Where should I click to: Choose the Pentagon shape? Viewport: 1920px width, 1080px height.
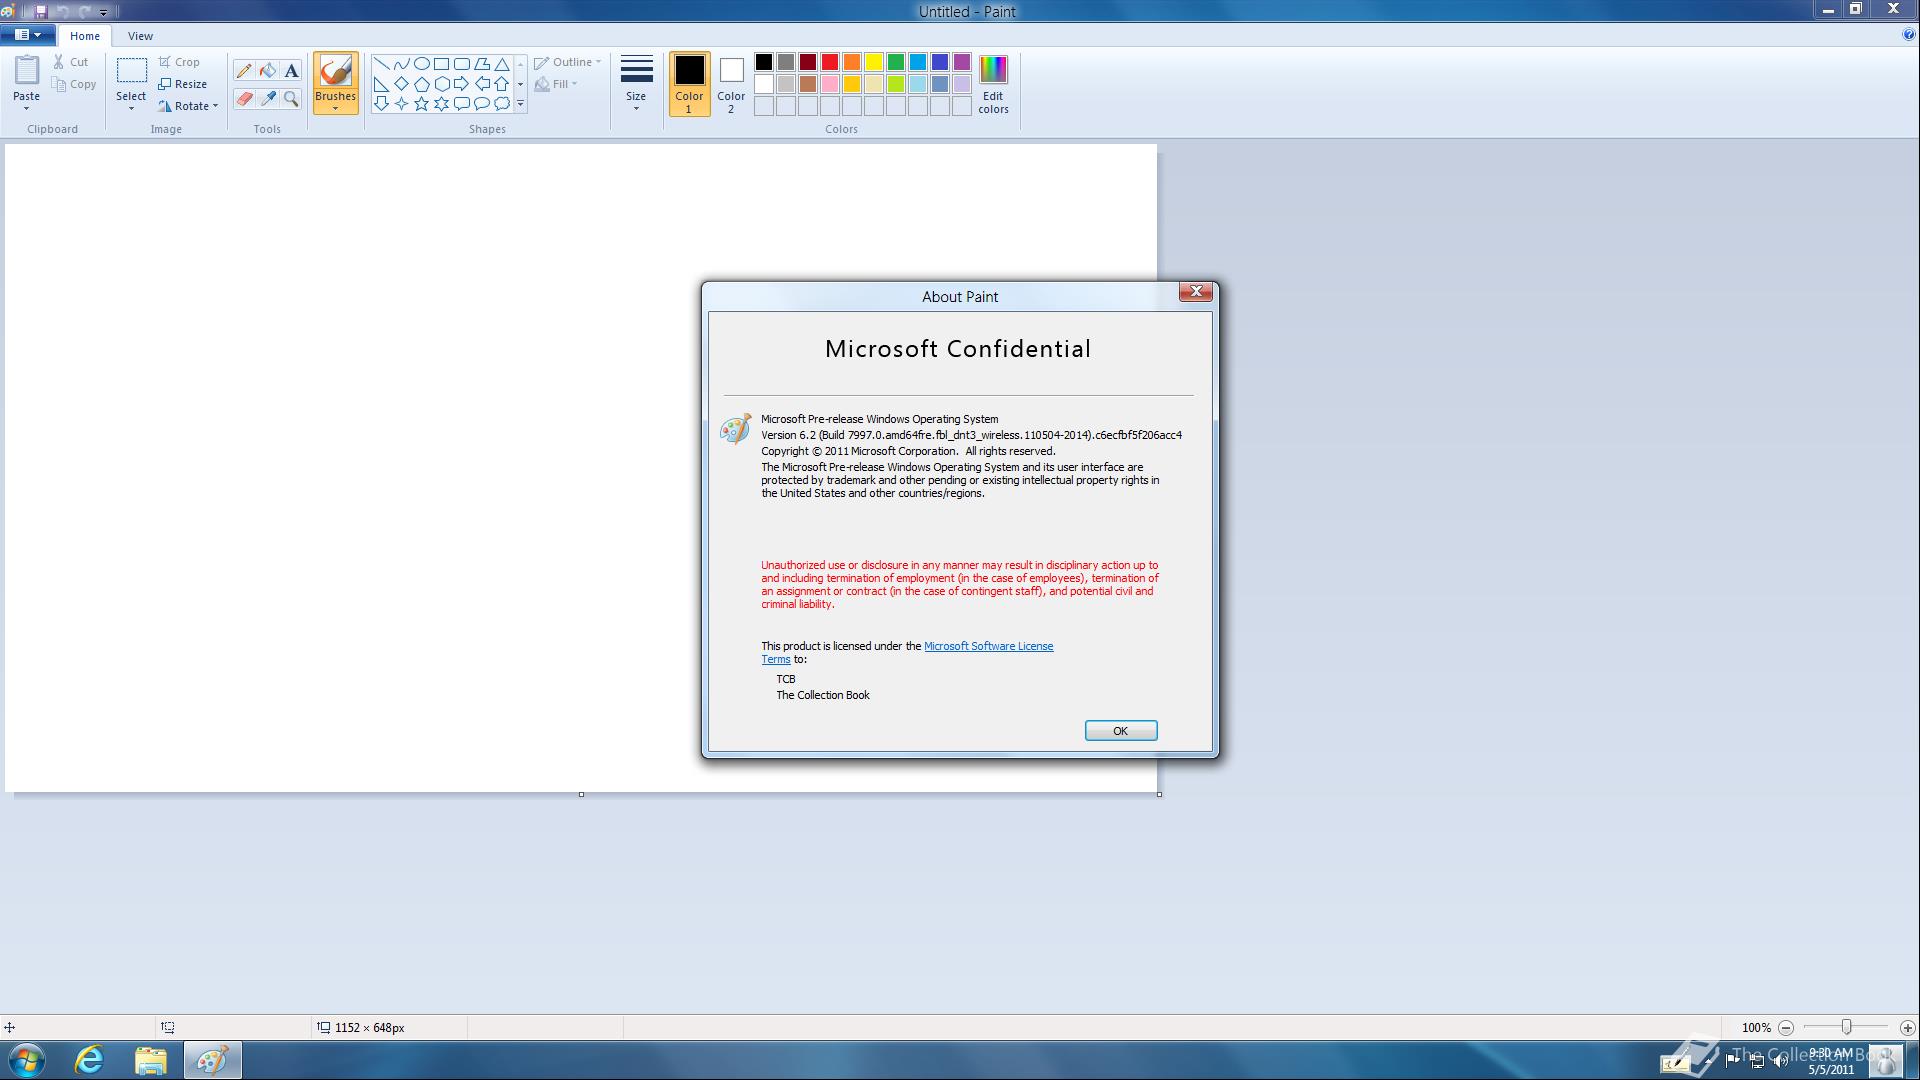pos(422,84)
